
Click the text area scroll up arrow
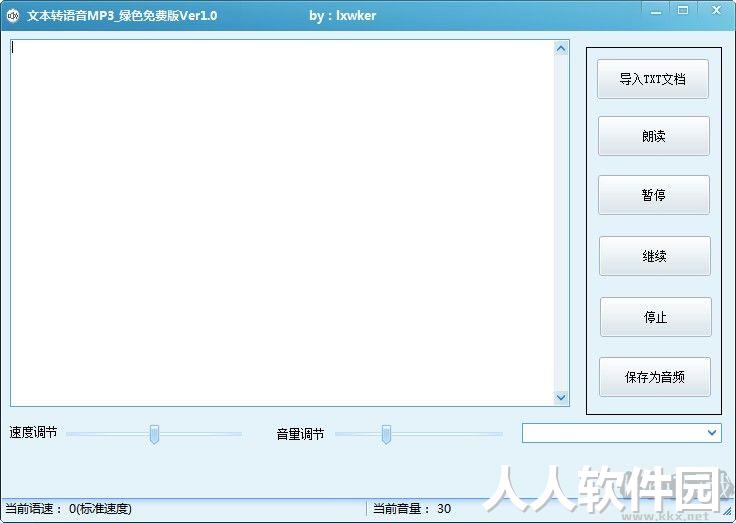point(561,49)
